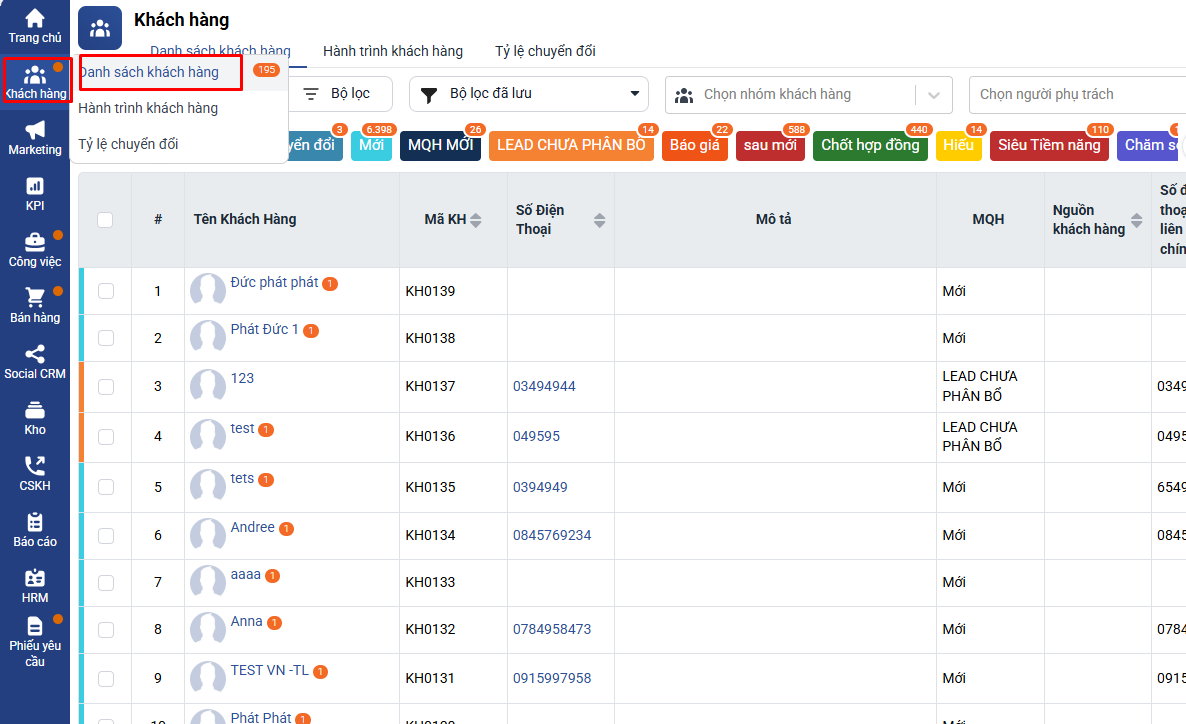Choose Hành trình khách hàng in the flyout menu
The image size is (1186, 724).
(148, 108)
